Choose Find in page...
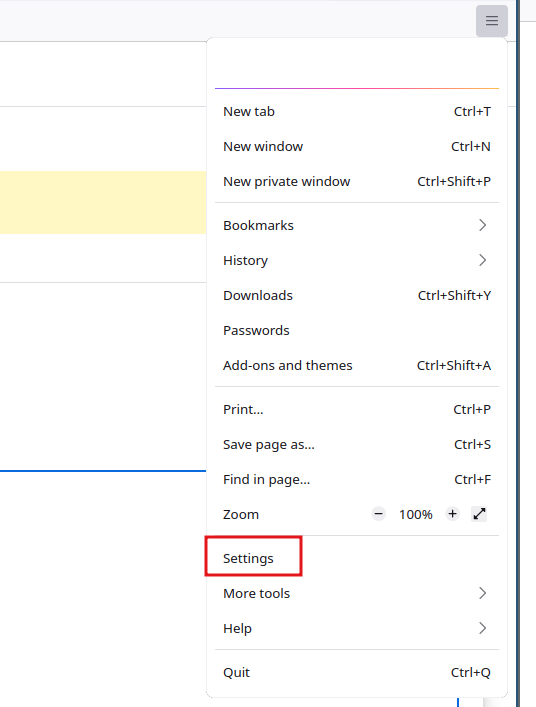This screenshot has height=707, width=536. pyautogui.click(x=357, y=479)
